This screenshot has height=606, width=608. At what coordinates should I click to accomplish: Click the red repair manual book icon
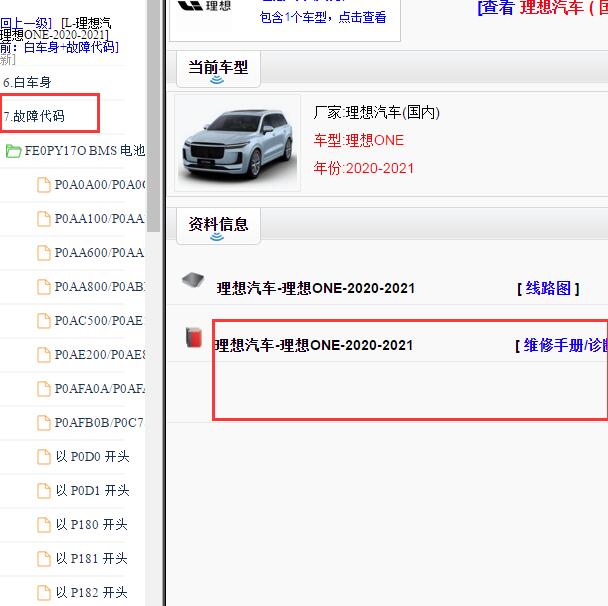[x=193, y=338]
